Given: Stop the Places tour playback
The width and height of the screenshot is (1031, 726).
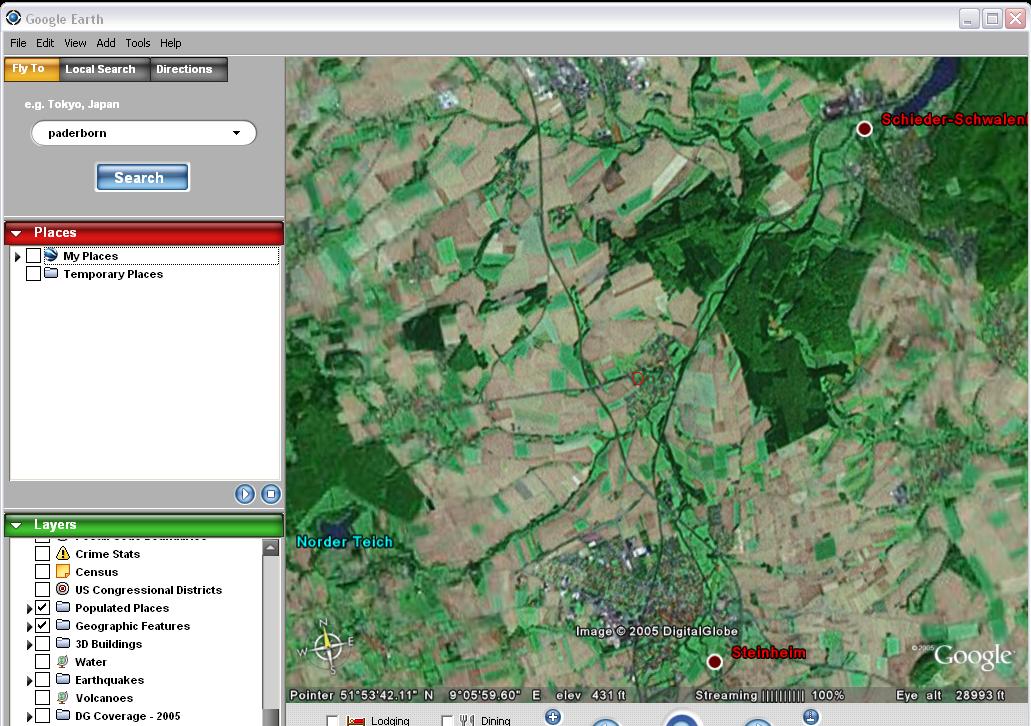Looking at the screenshot, I should tap(271, 494).
